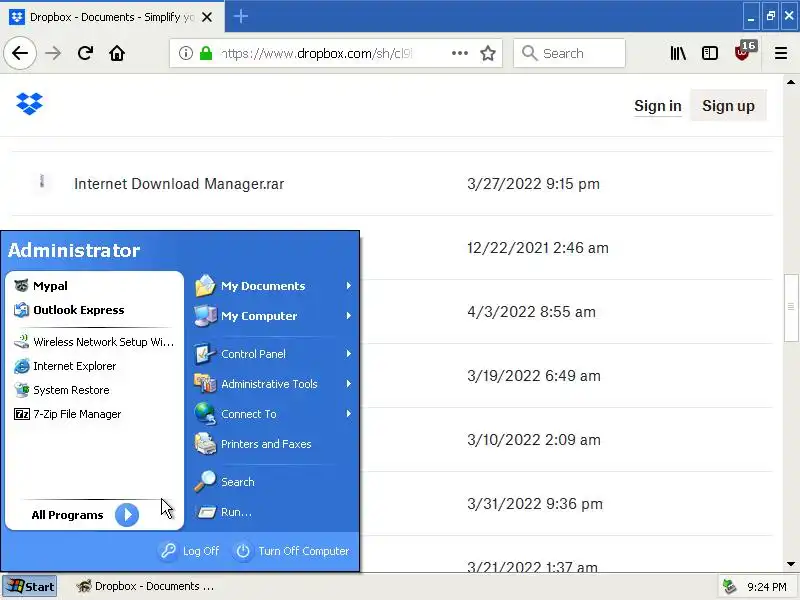Select date 3/31/2022 9:36 pm

(x=535, y=504)
